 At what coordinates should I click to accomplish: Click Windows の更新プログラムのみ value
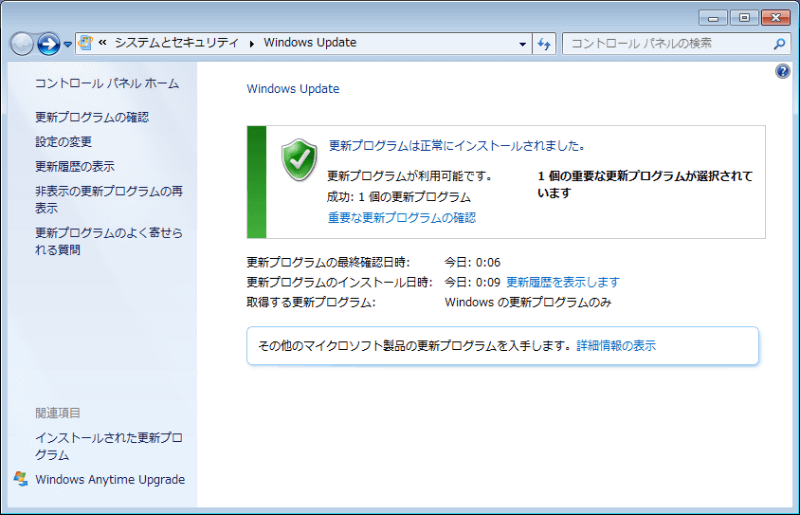coord(528,302)
